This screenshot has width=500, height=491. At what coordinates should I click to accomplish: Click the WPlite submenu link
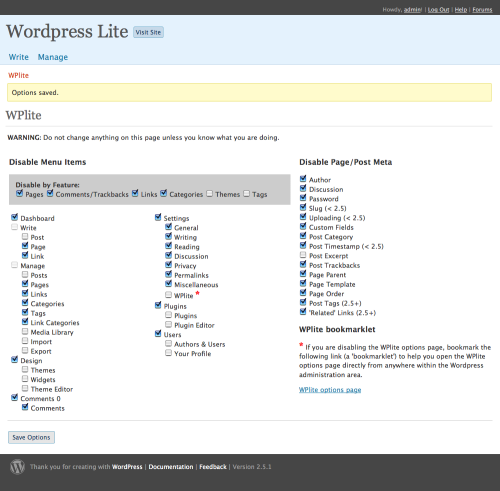[18, 75]
